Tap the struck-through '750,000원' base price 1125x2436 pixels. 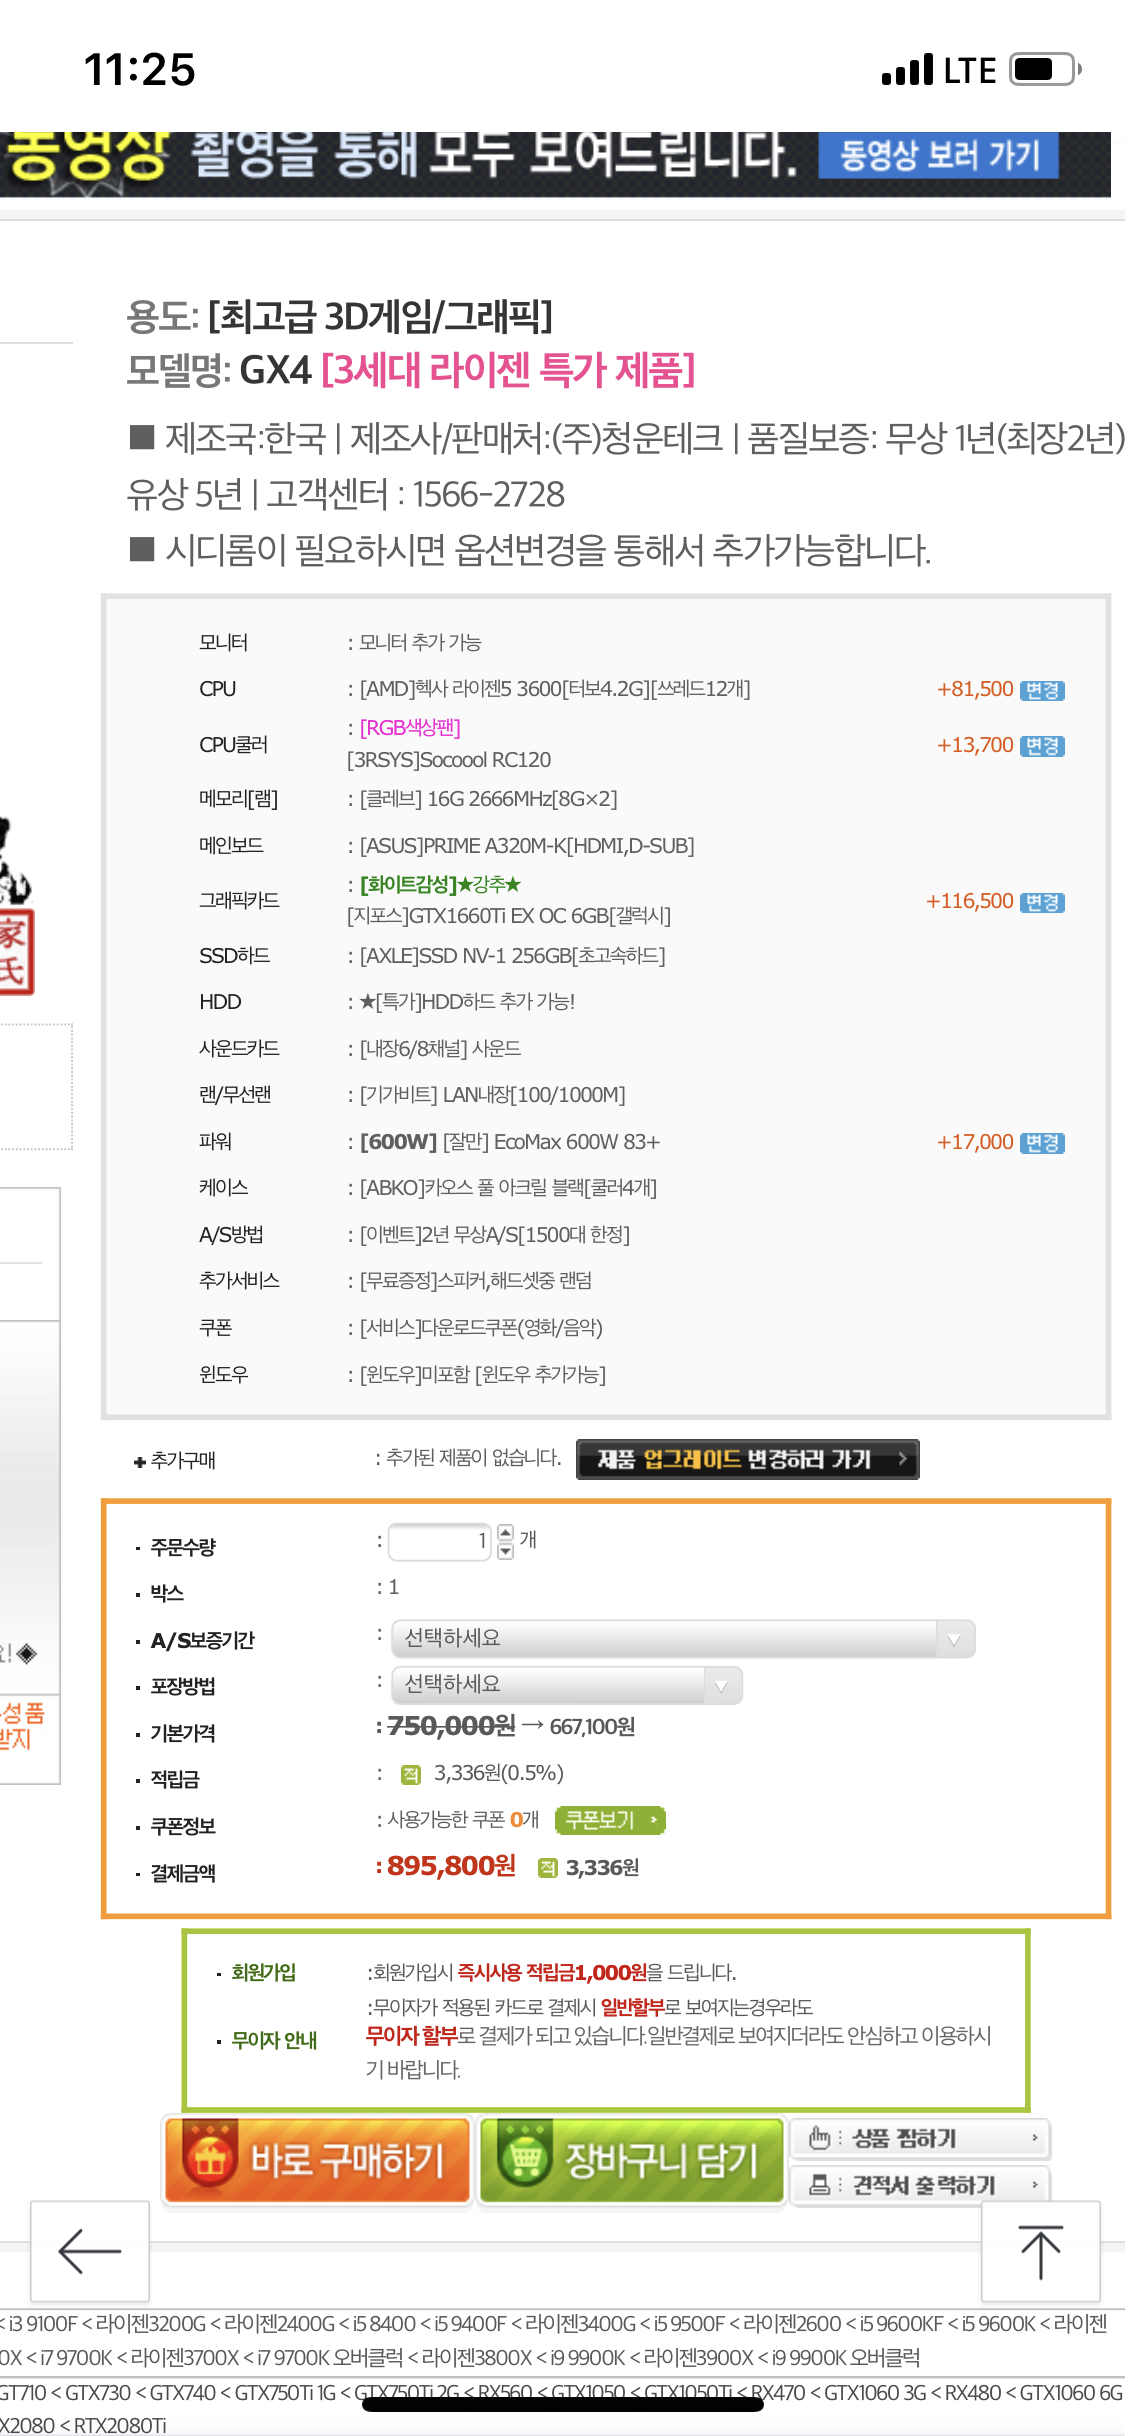tap(451, 1726)
